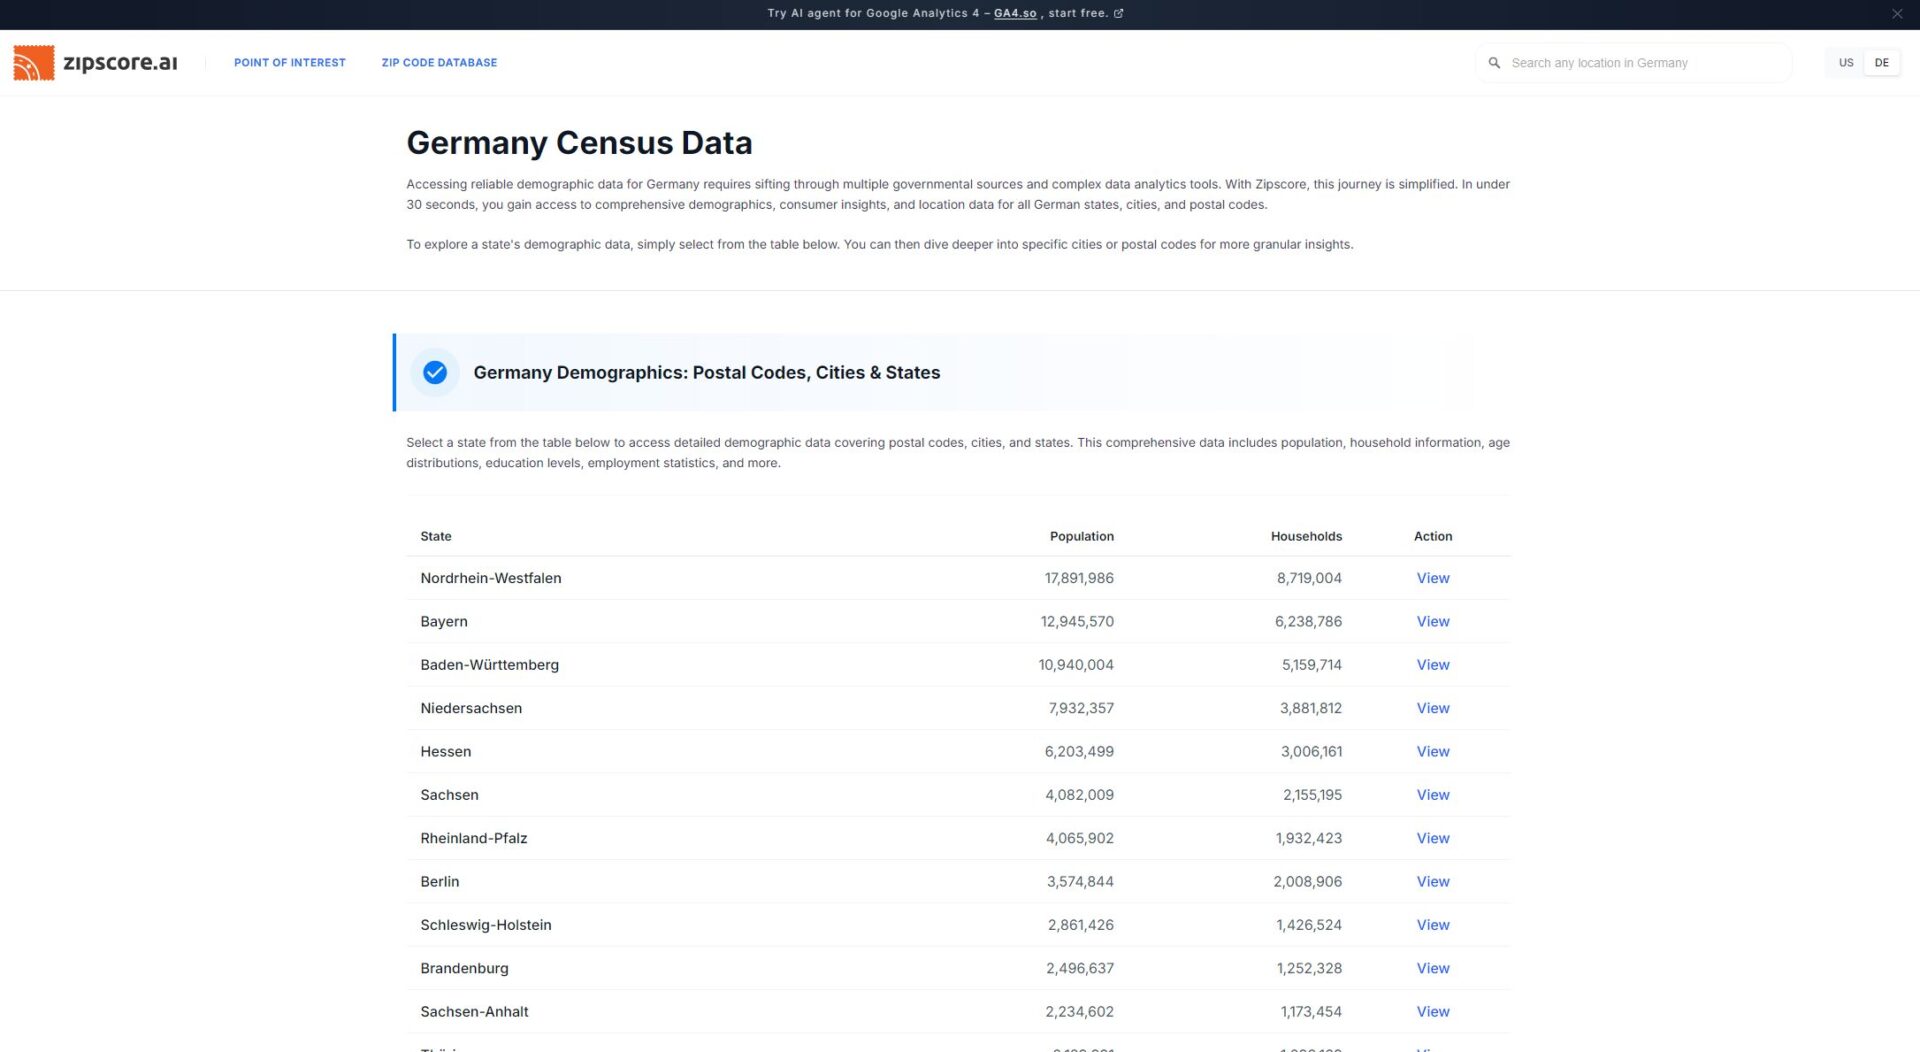This screenshot has height=1052, width=1920.
Task: Open Berlin's View link
Action: [x=1432, y=881]
